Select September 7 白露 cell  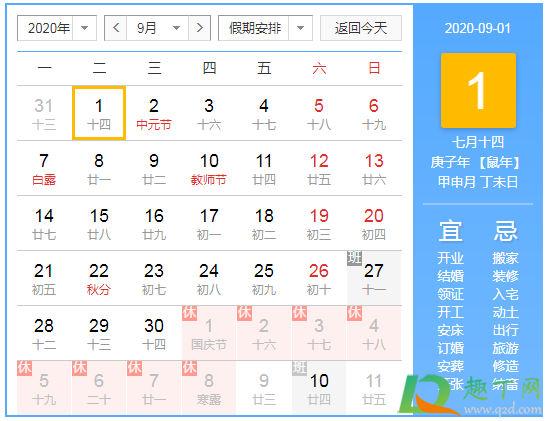pyautogui.click(x=44, y=169)
